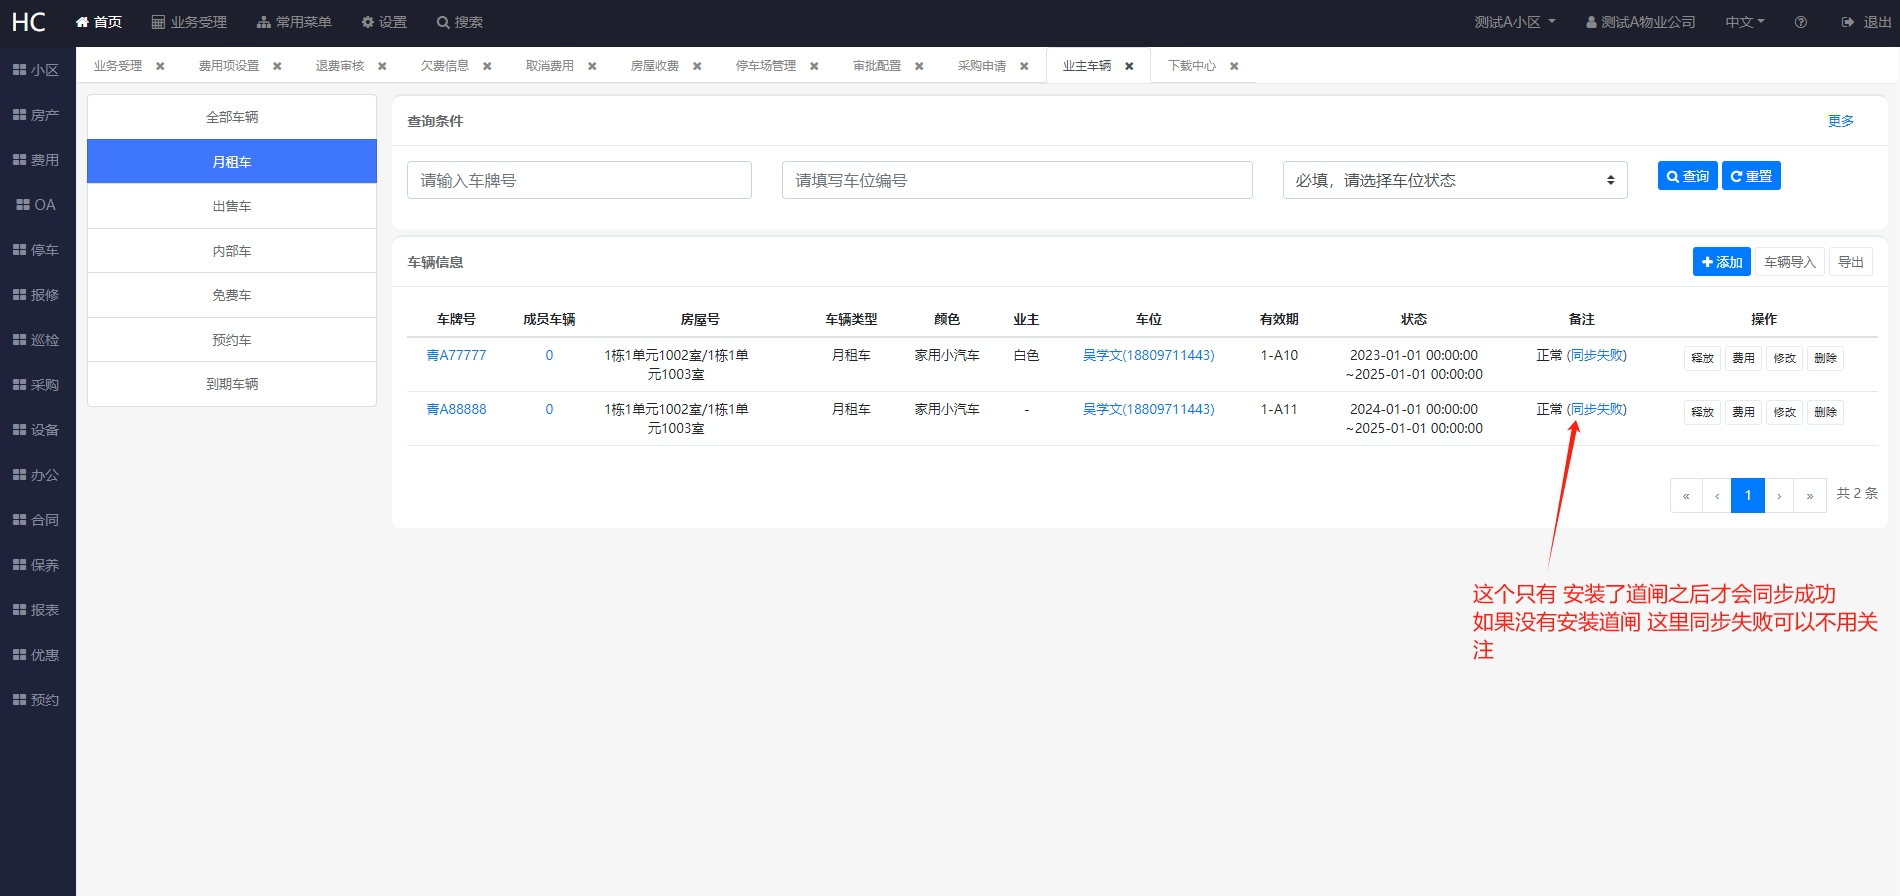Switch to the 房屋收费 tab
Screen dimensions: 1900x896
coord(654,66)
